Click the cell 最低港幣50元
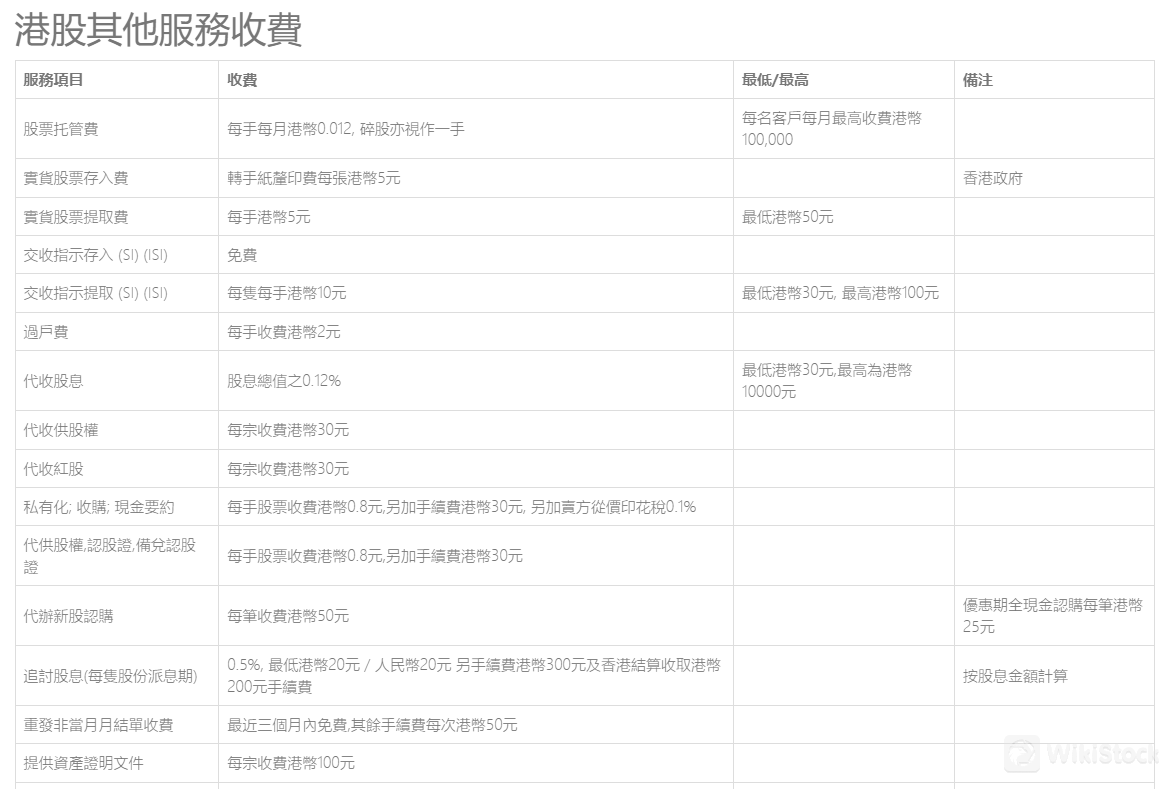 pos(787,217)
